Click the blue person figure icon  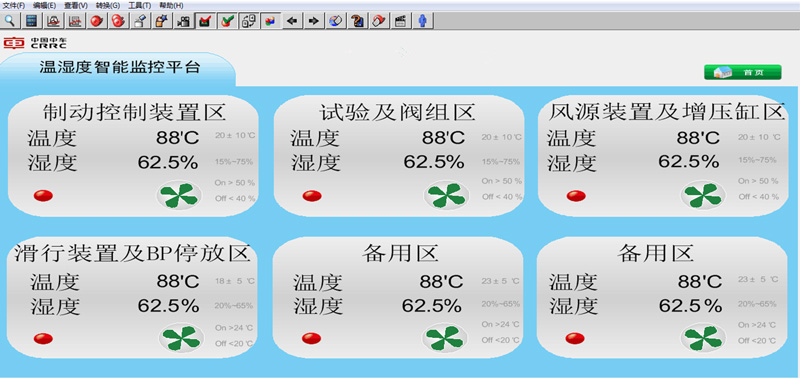click(422, 21)
